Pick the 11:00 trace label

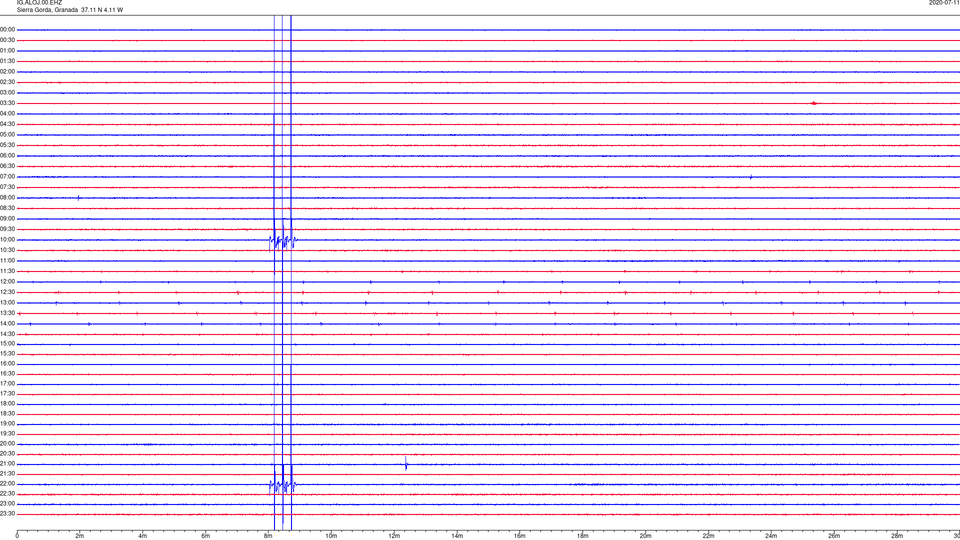tap(8, 260)
